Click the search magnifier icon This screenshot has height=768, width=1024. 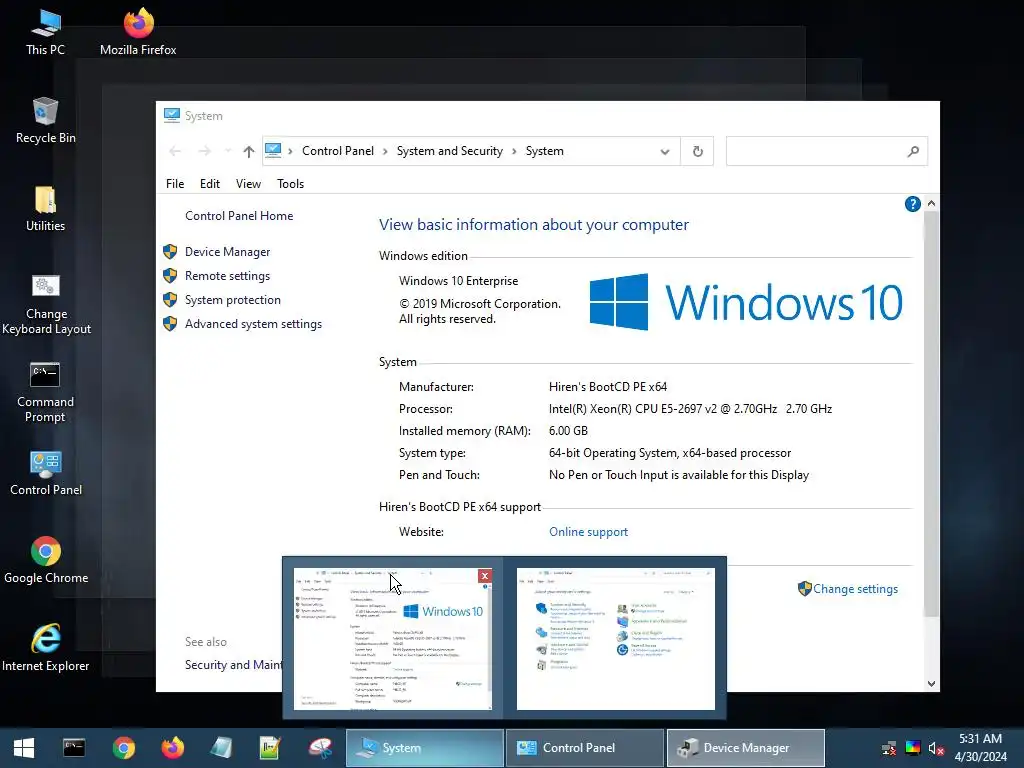click(x=913, y=152)
